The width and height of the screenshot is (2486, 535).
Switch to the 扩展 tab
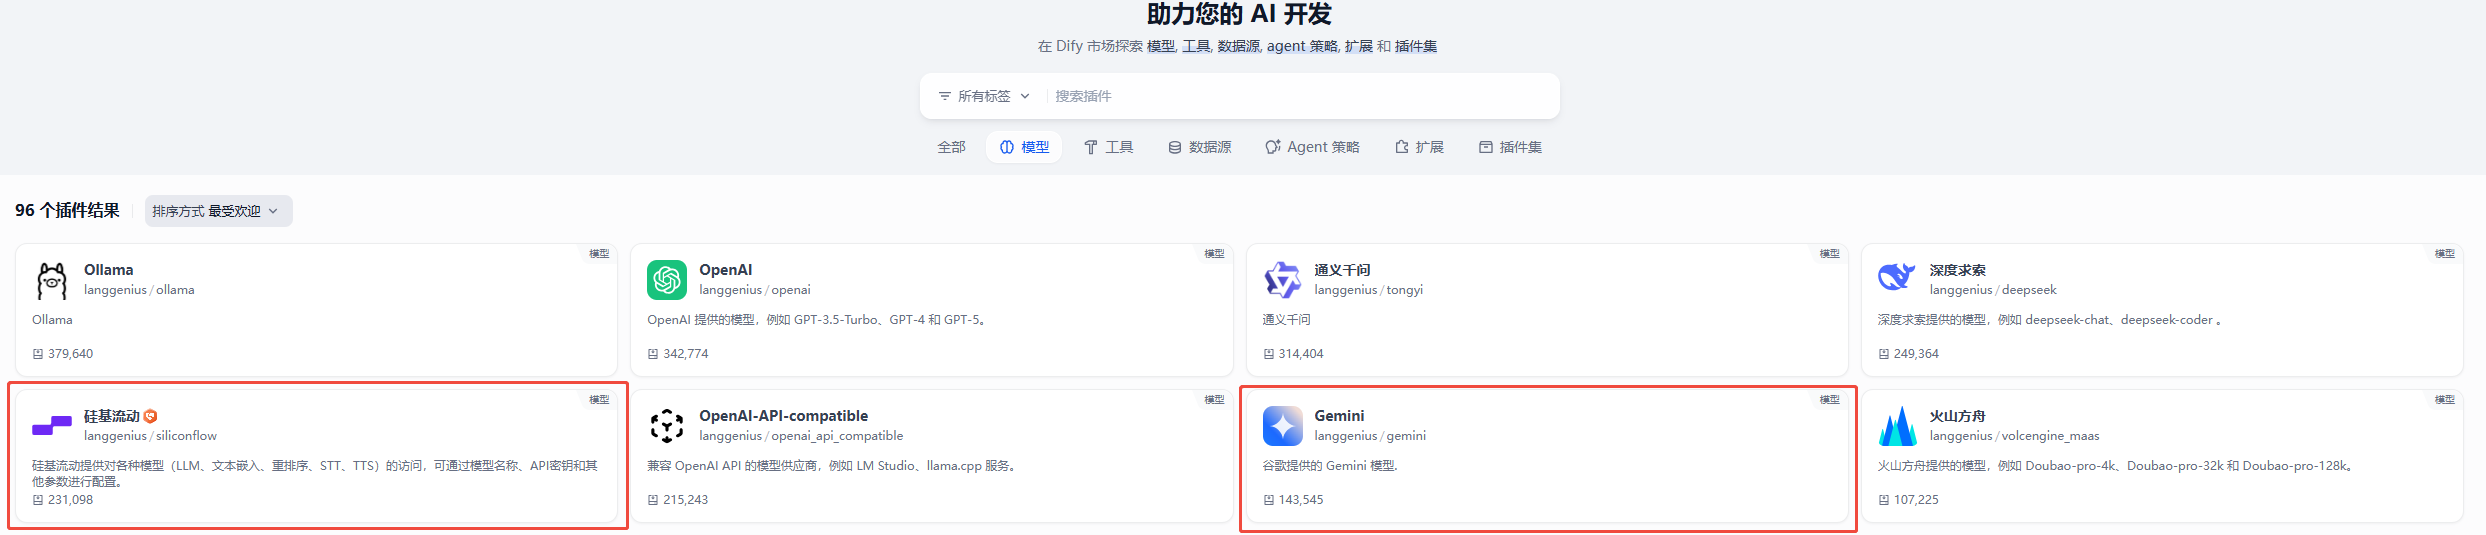tap(1419, 147)
